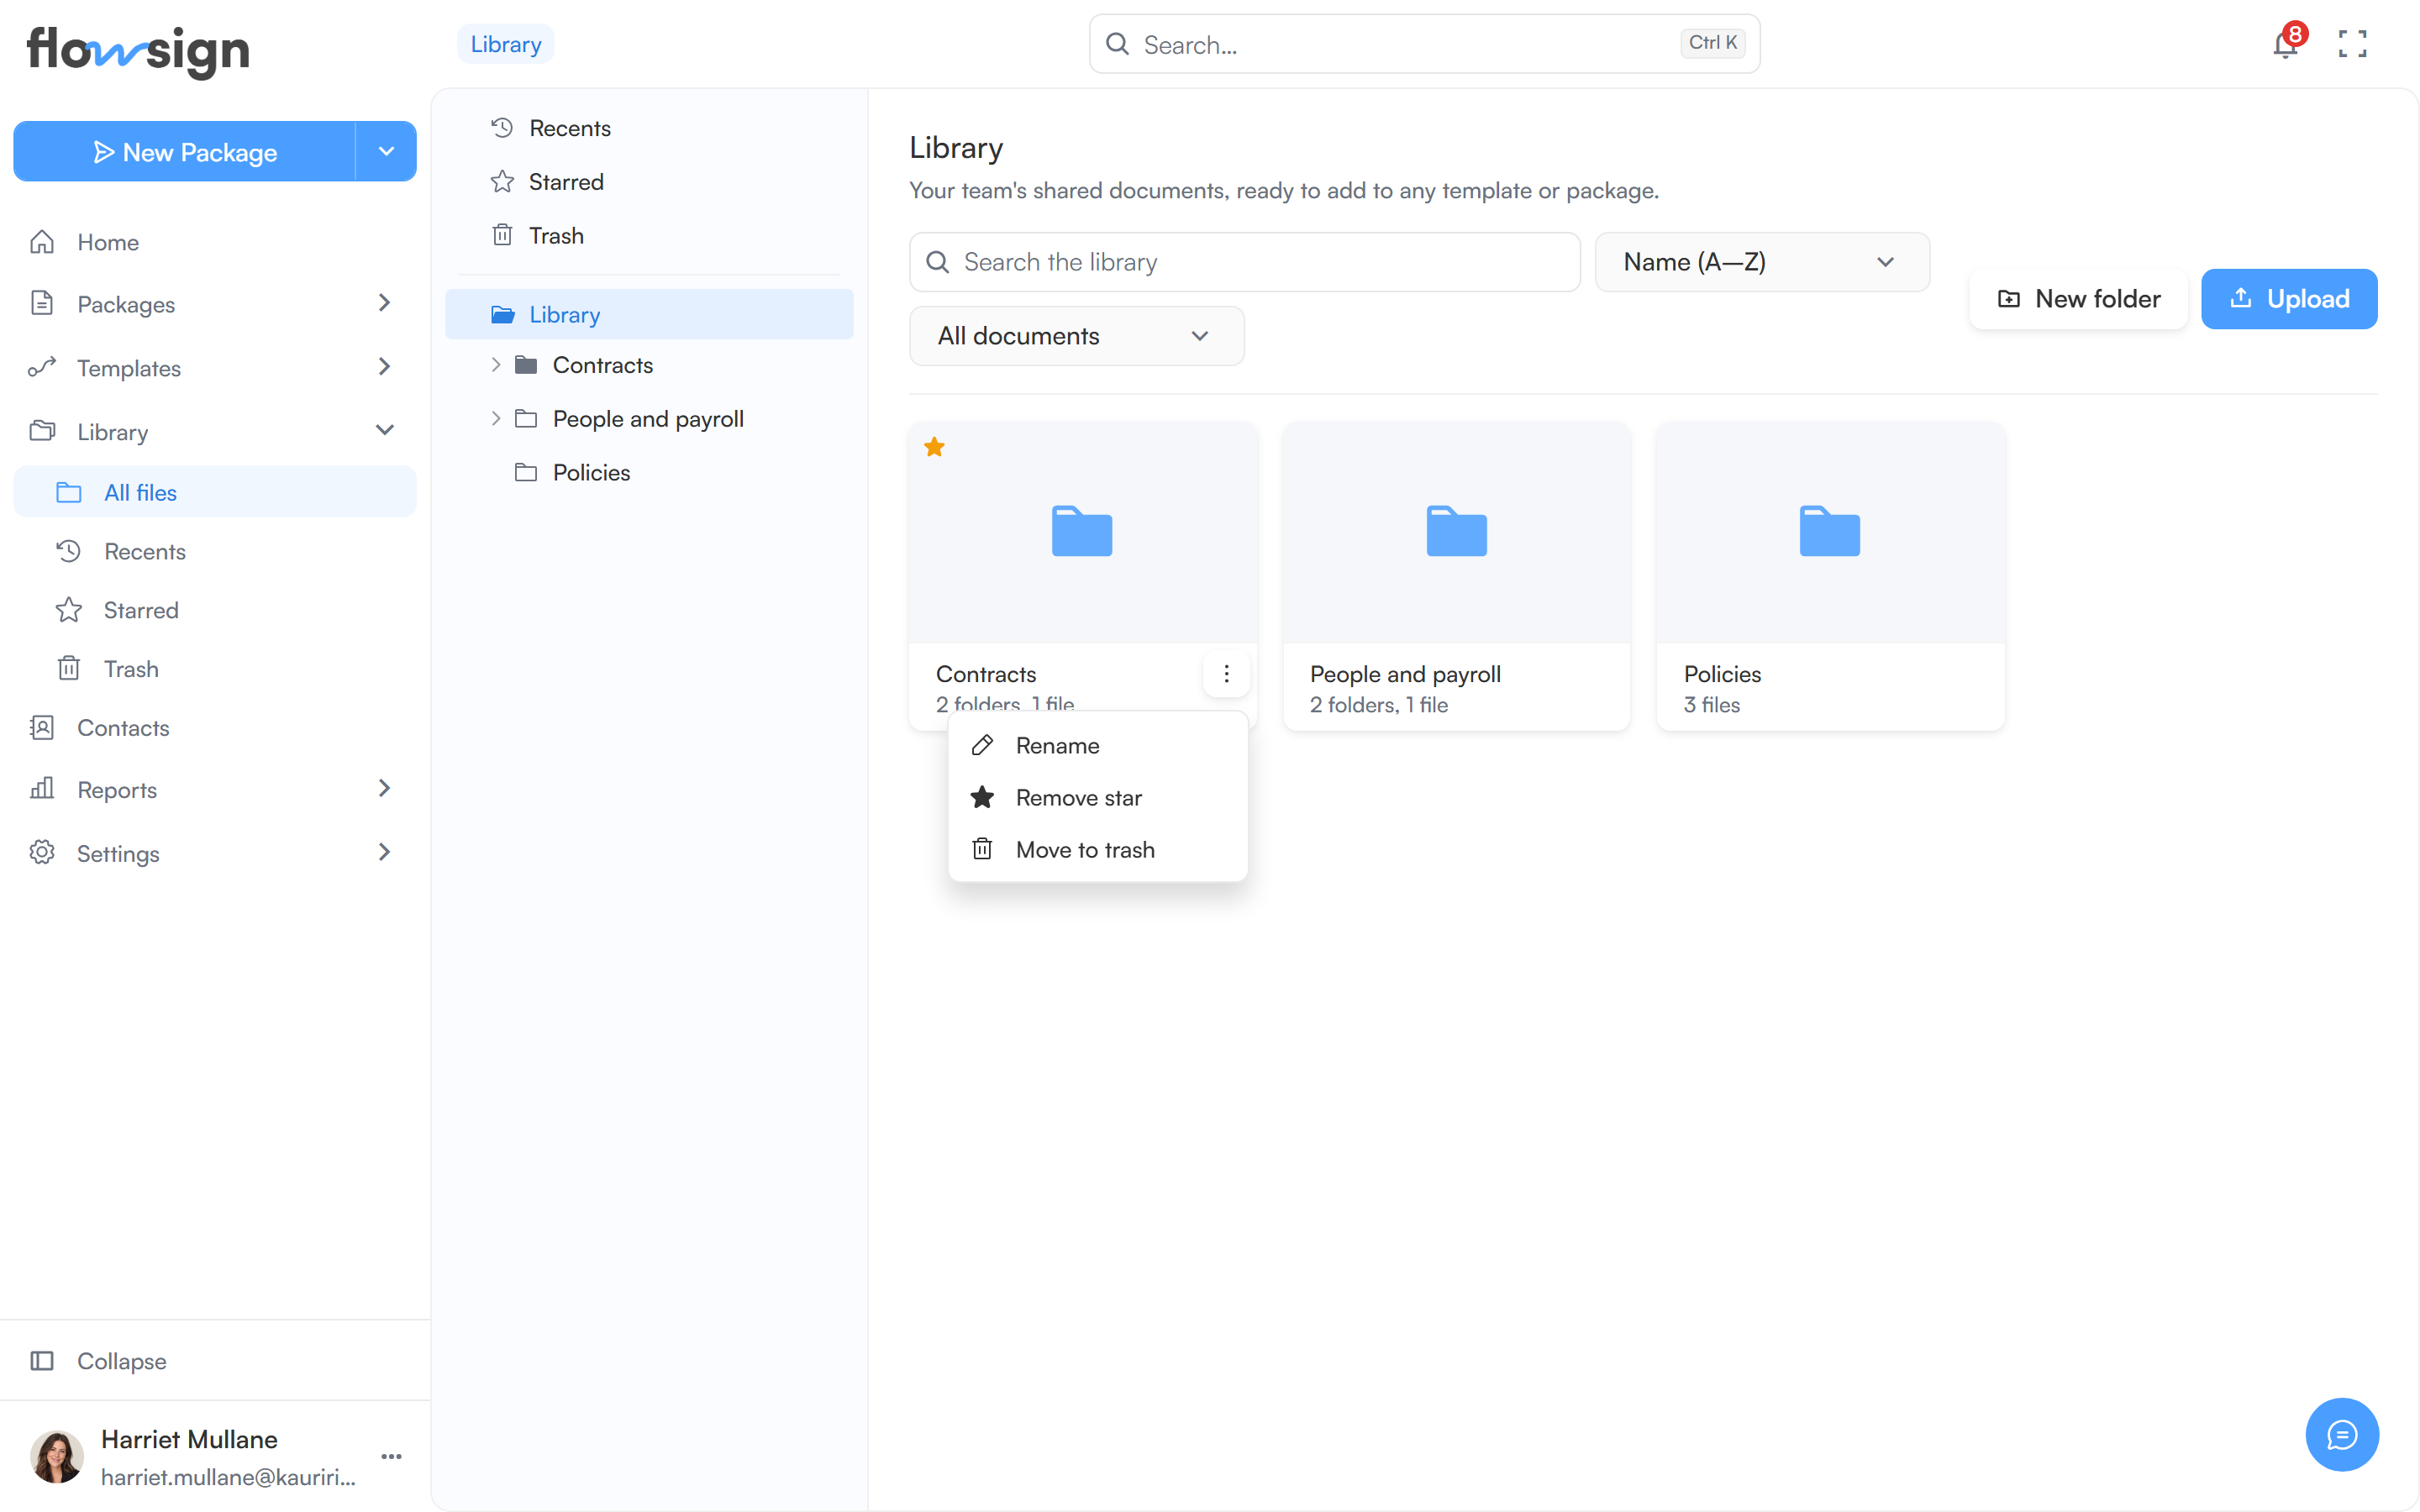Select All files in sidebar
Image resolution: width=2420 pixels, height=1512 pixels.
point(214,492)
